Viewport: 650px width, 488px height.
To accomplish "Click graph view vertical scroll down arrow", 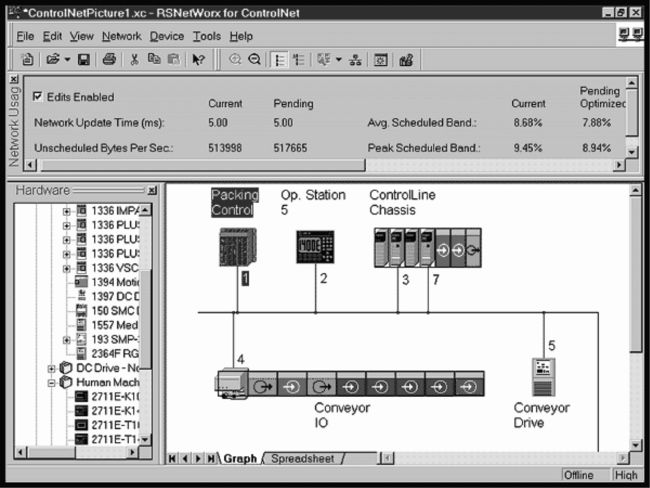I will [x=635, y=445].
